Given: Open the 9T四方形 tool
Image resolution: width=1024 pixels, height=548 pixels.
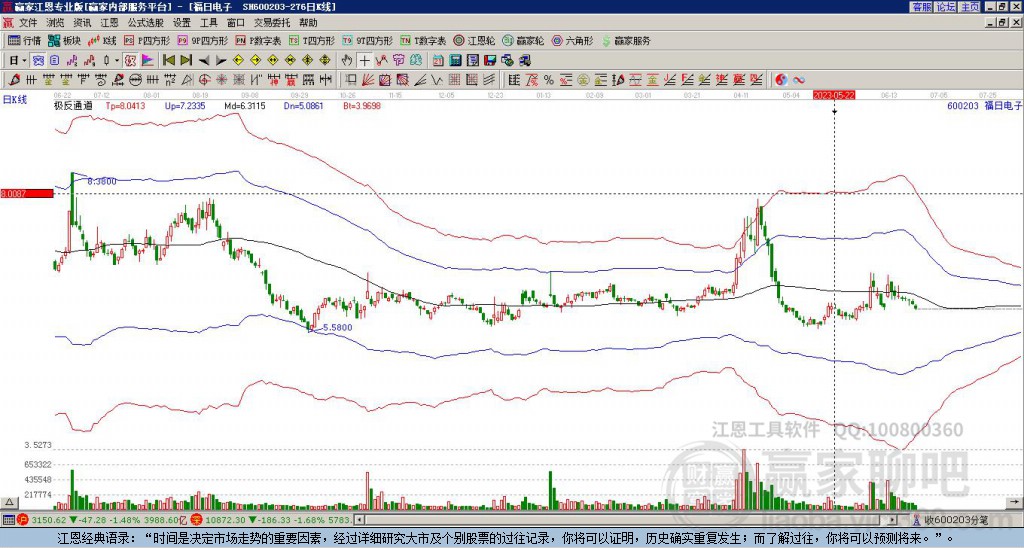Looking at the screenshot, I should [x=367, y=40].
